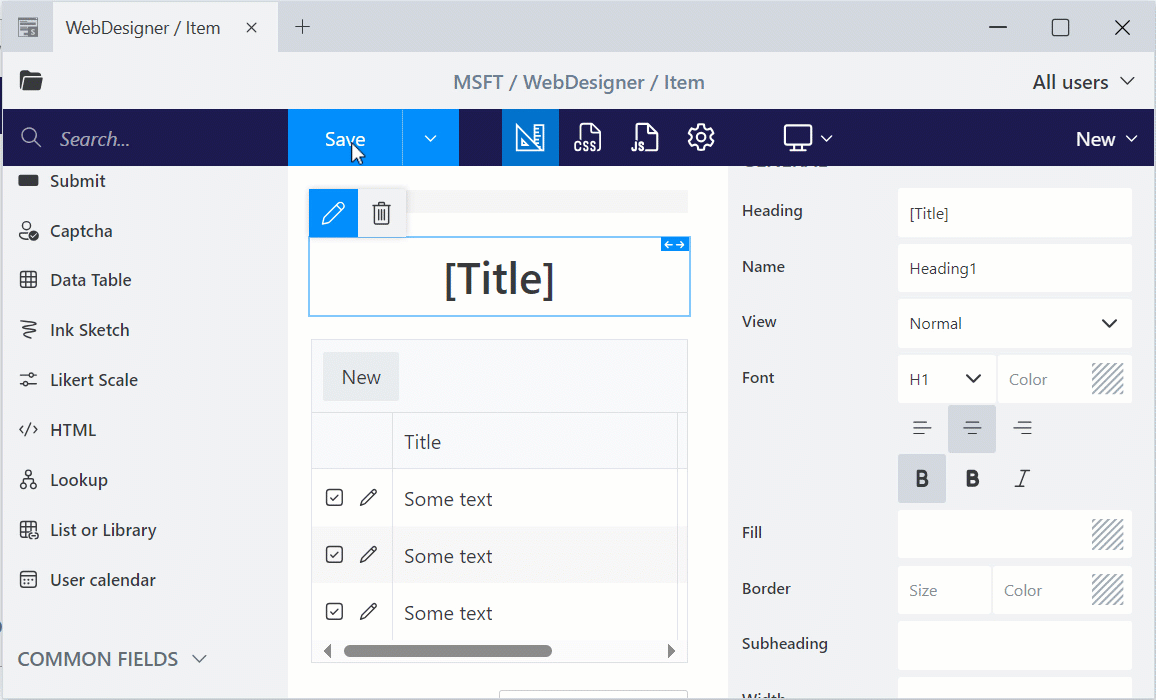
Task: Open the CSS editor icon
Action: tap(587, 138)
